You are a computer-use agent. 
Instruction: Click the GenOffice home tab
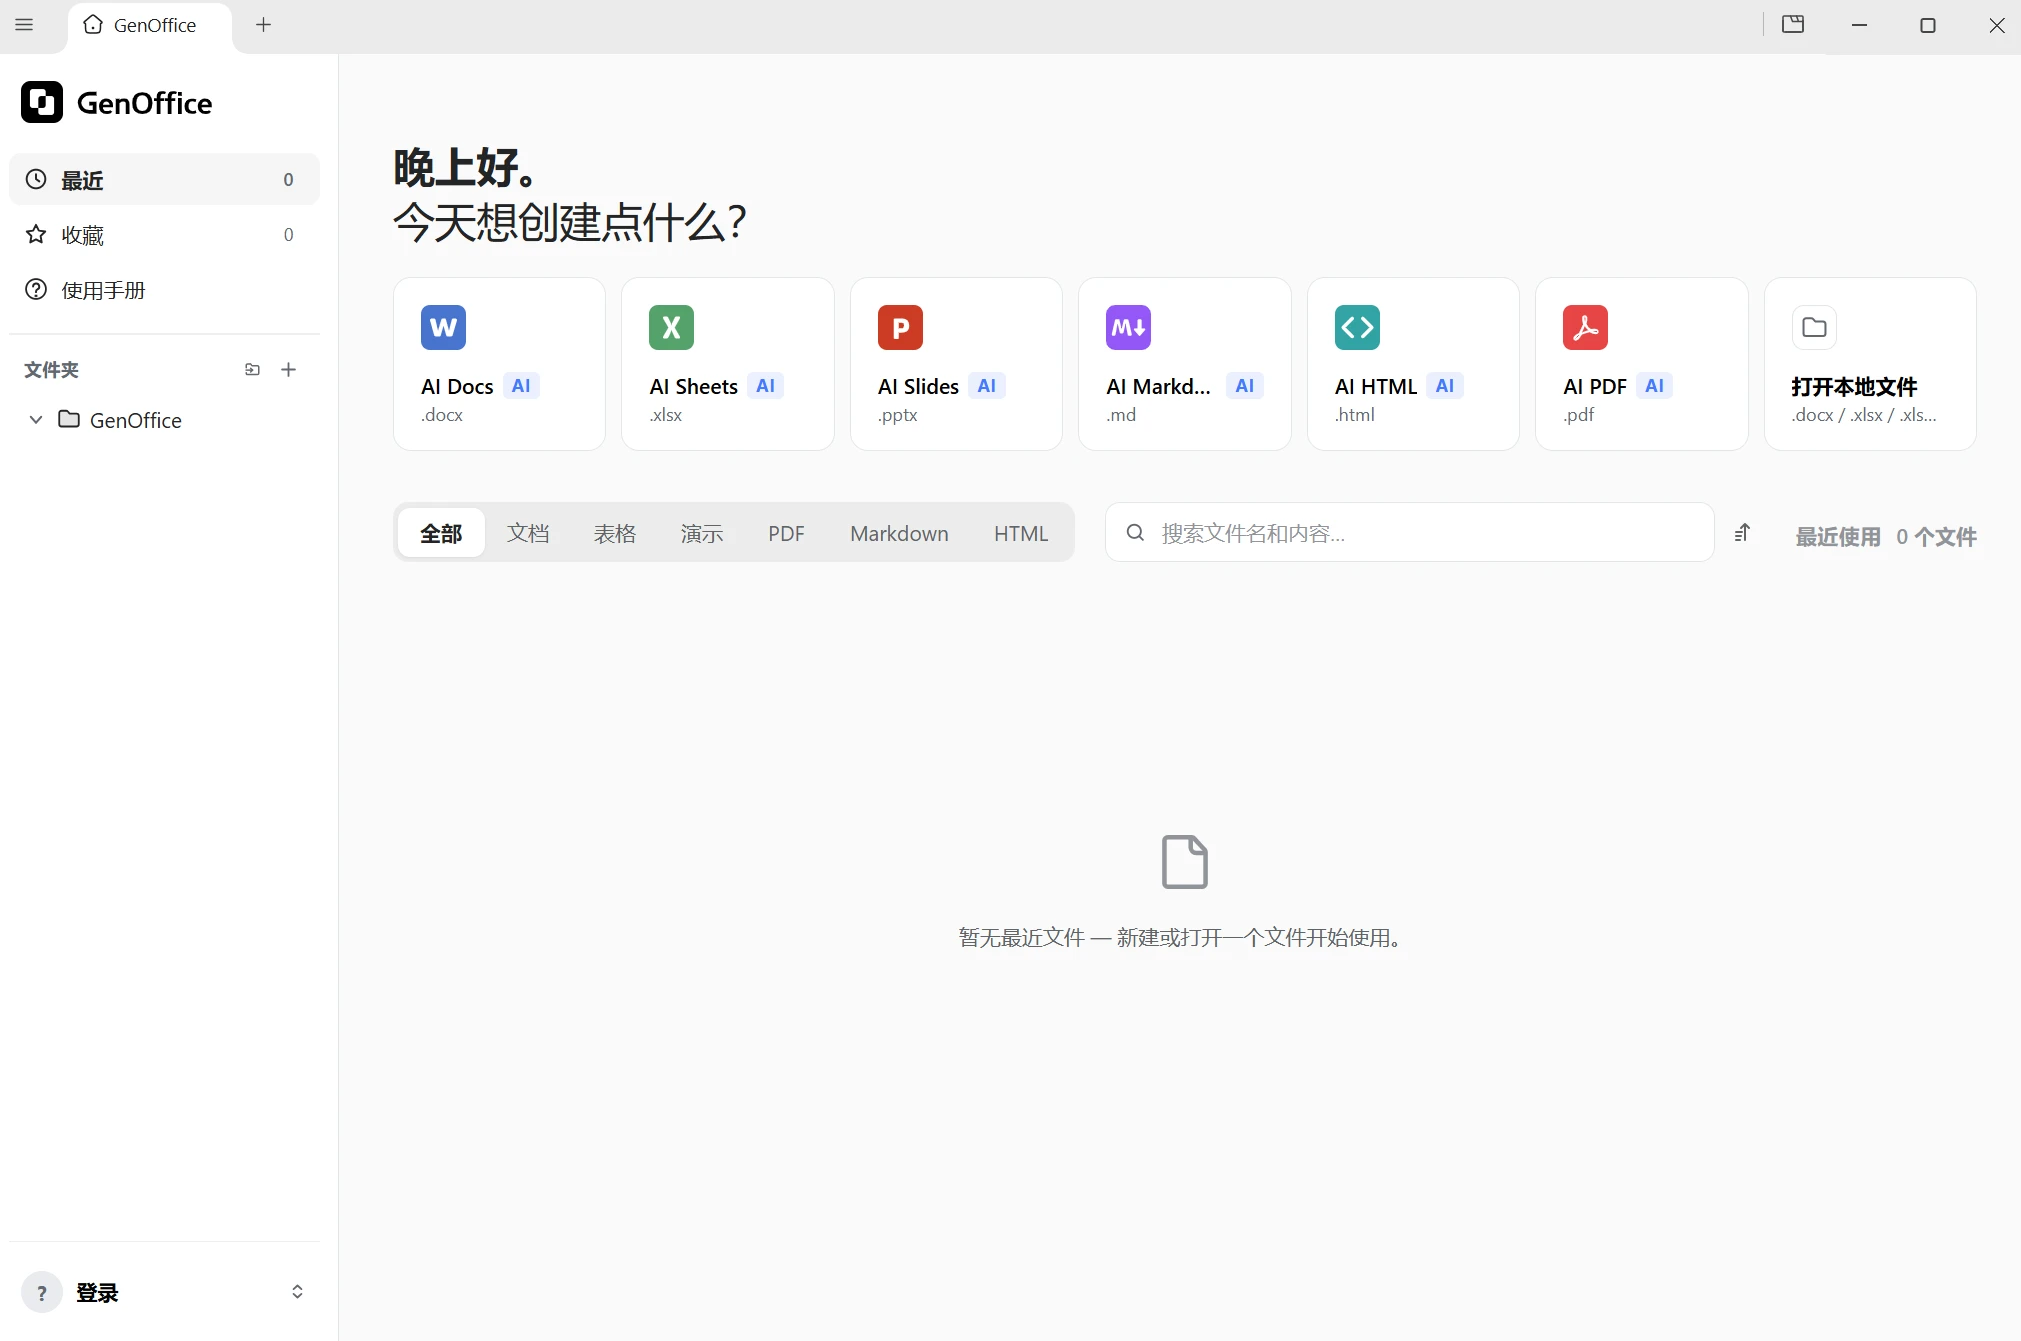point(150,26)
